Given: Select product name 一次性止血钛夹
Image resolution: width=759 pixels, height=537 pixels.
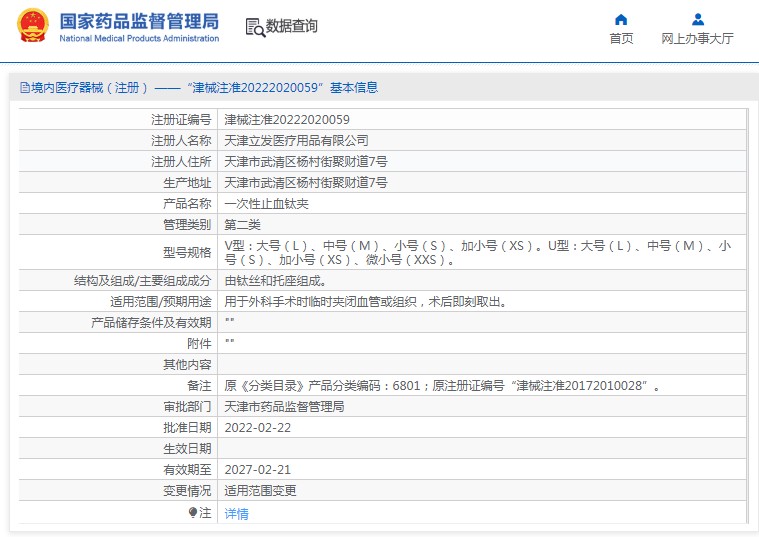Looking at the screenshot, I should click(266, 204).
